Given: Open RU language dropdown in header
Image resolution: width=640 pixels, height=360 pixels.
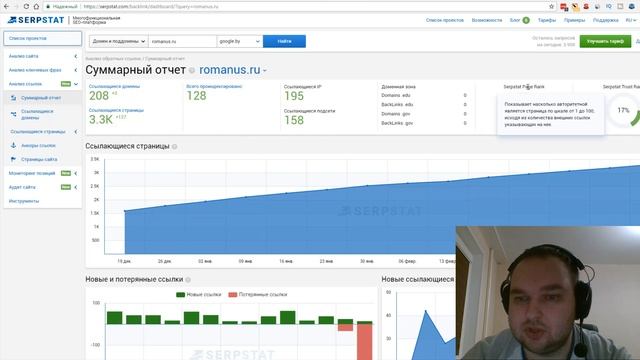Looking at the screenshot, I should (631, 20).
